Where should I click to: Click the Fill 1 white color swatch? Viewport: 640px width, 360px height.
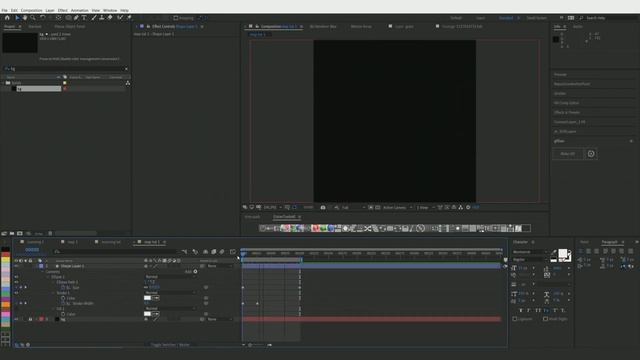pyautogui.click(x=147, y=314)
